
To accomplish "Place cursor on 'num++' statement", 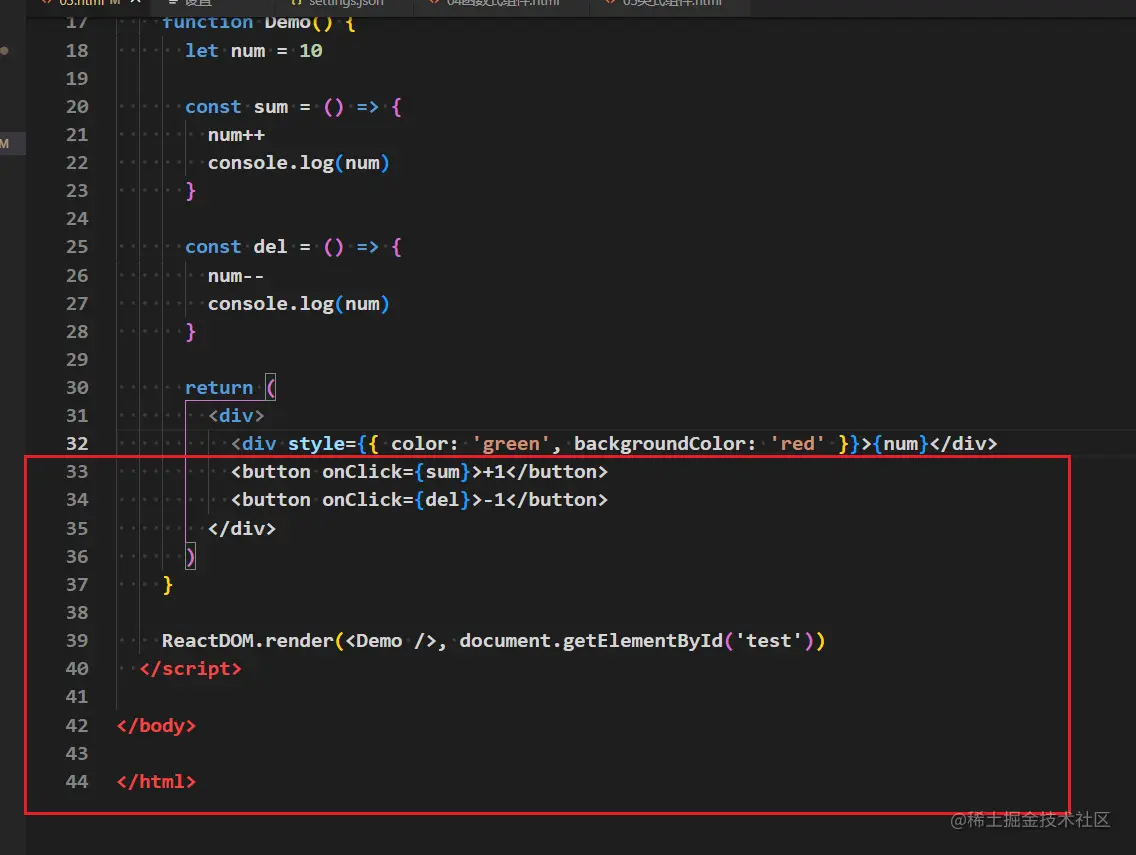I will 236,135.
